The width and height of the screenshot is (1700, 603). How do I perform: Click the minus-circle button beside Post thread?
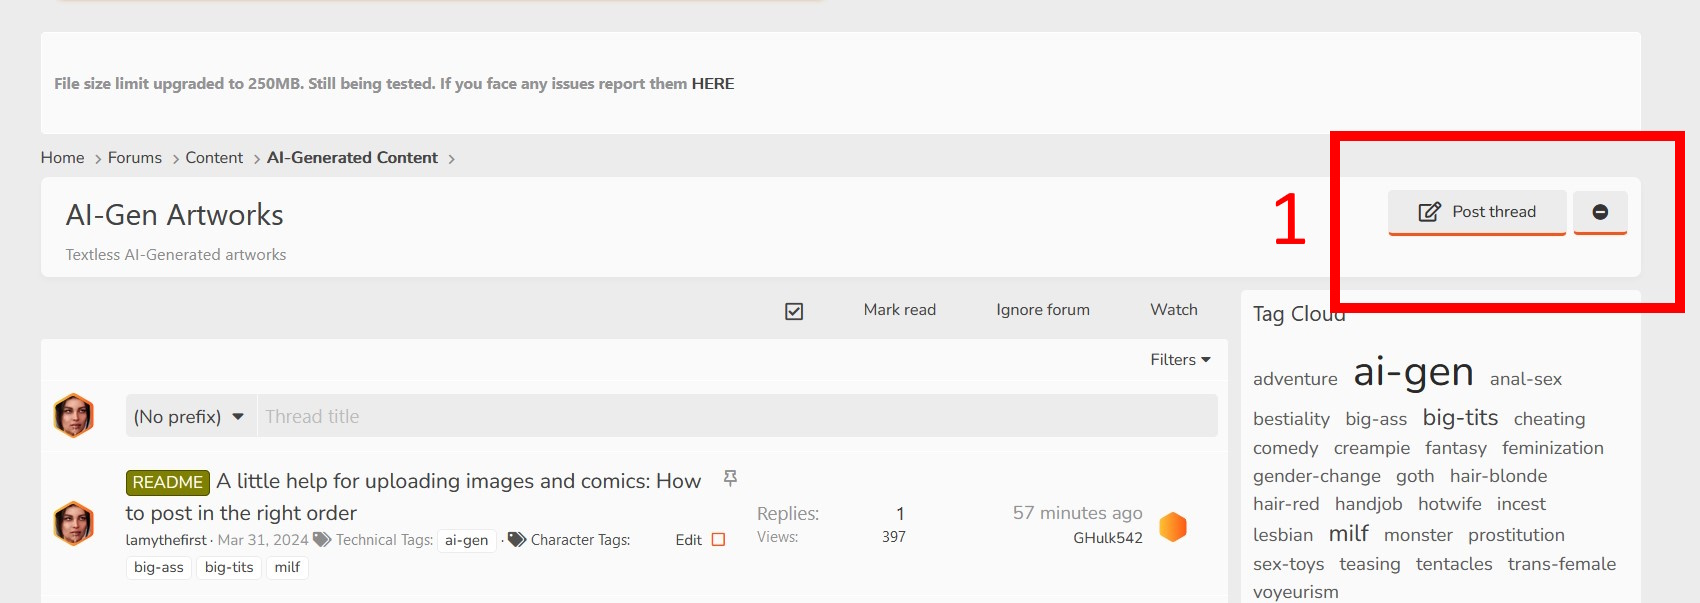1600,212
